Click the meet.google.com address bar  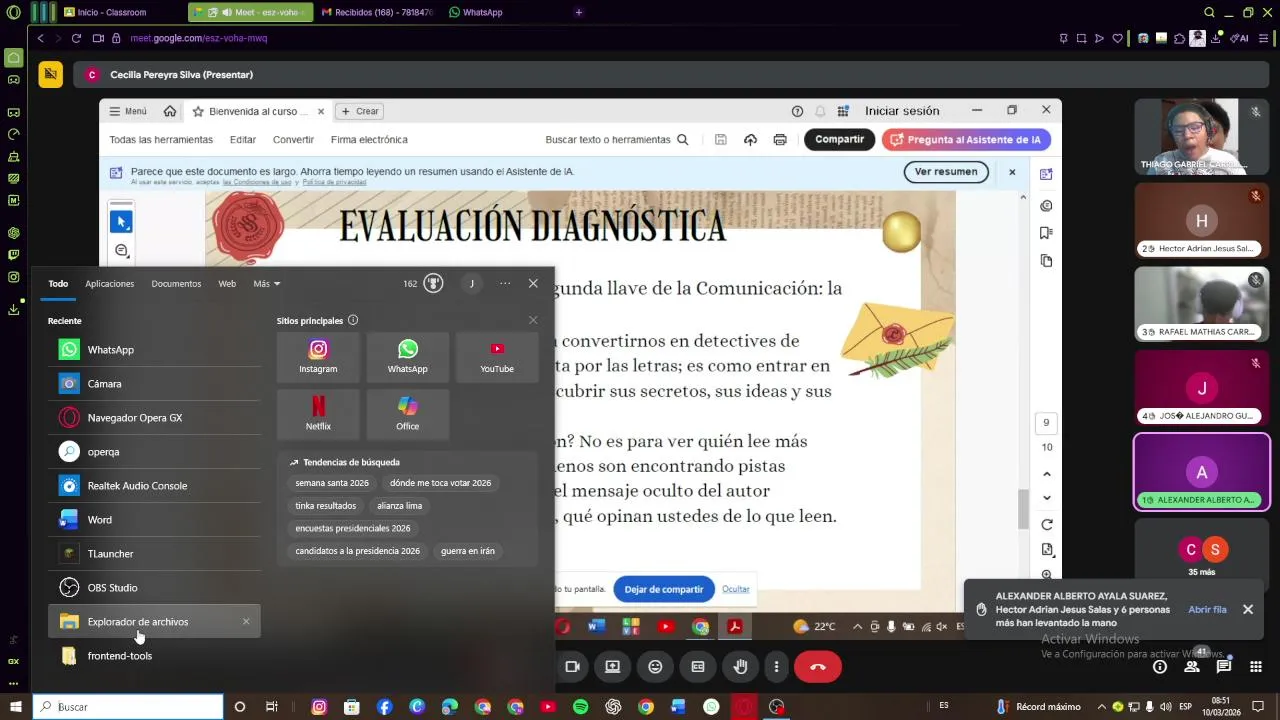(x=199, y=38)
